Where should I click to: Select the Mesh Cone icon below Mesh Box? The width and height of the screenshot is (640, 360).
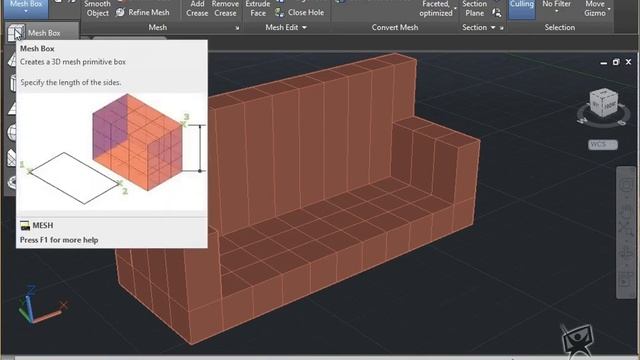tap(11, 60)
